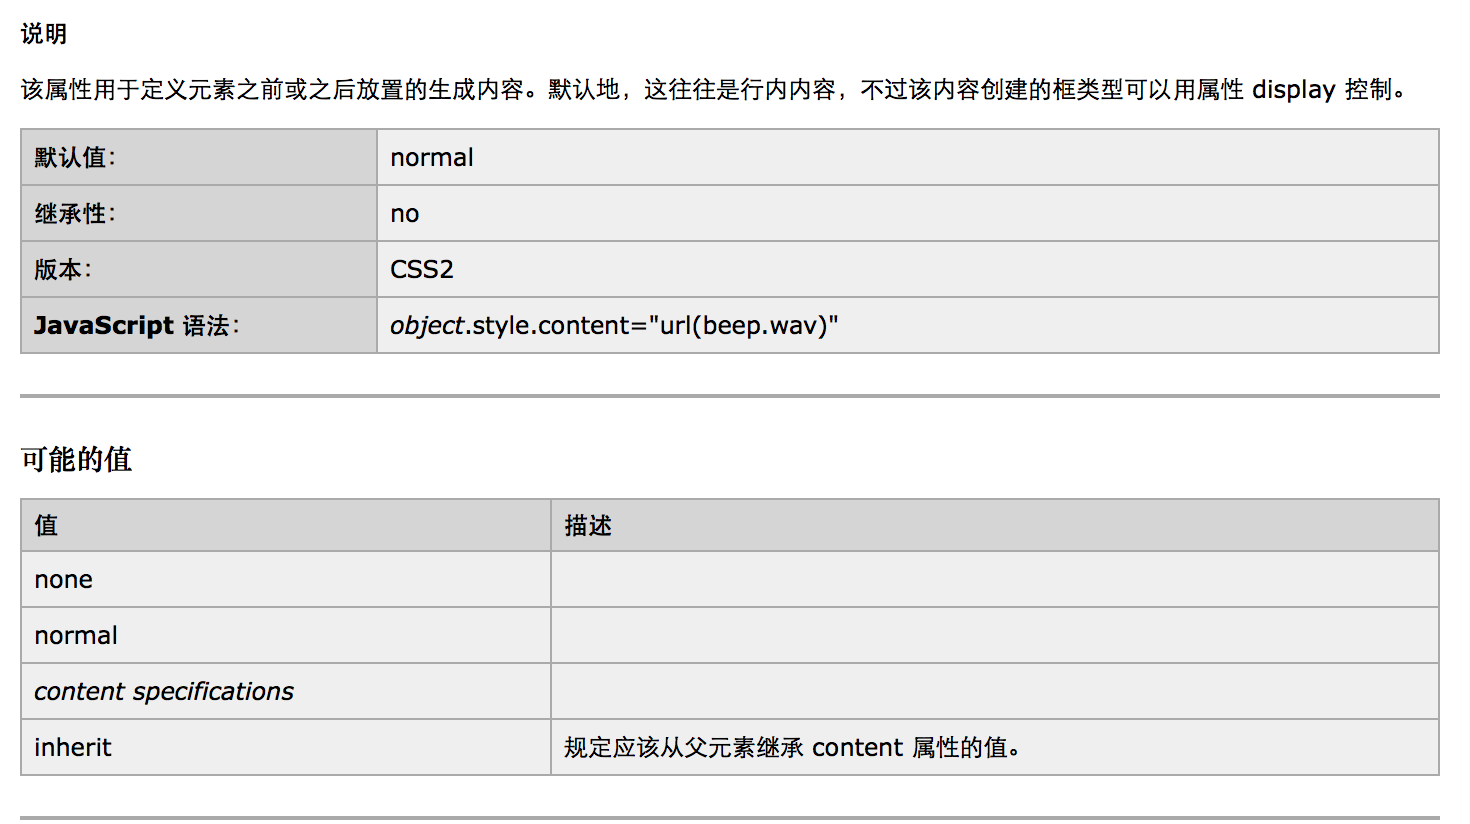Click the object.style.content syntax example

coord(614,326)
